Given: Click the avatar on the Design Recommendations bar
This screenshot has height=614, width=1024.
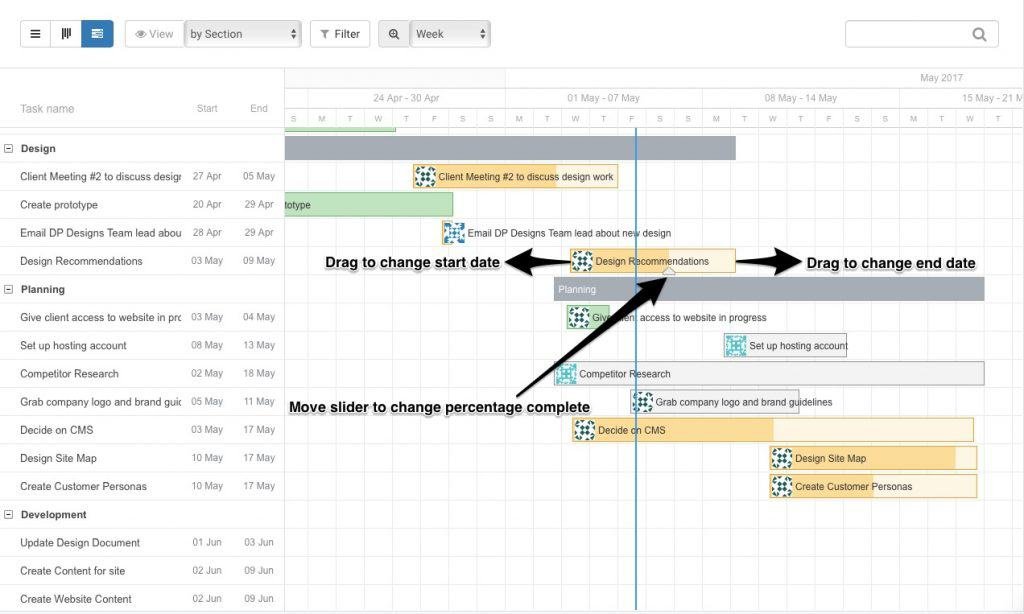Looking at the screenshot, I should tap(581, 261).
